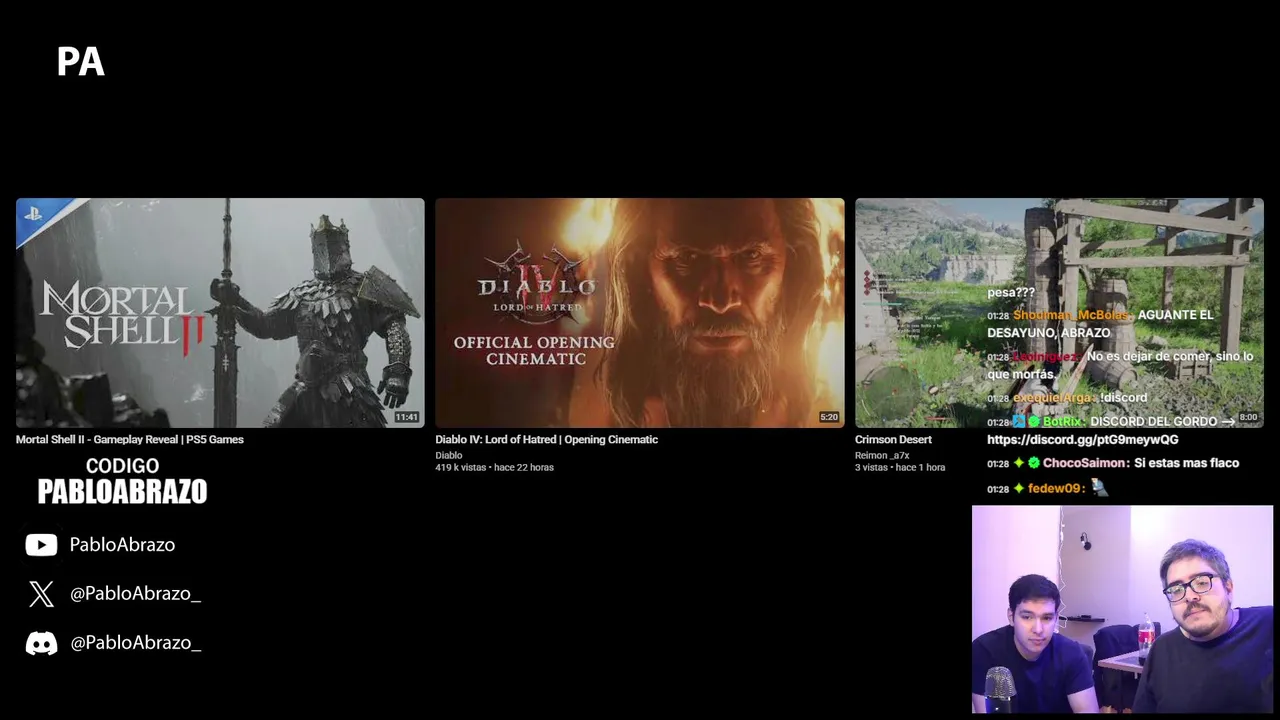Open the Diablo channel name

[x=449, y=455]
